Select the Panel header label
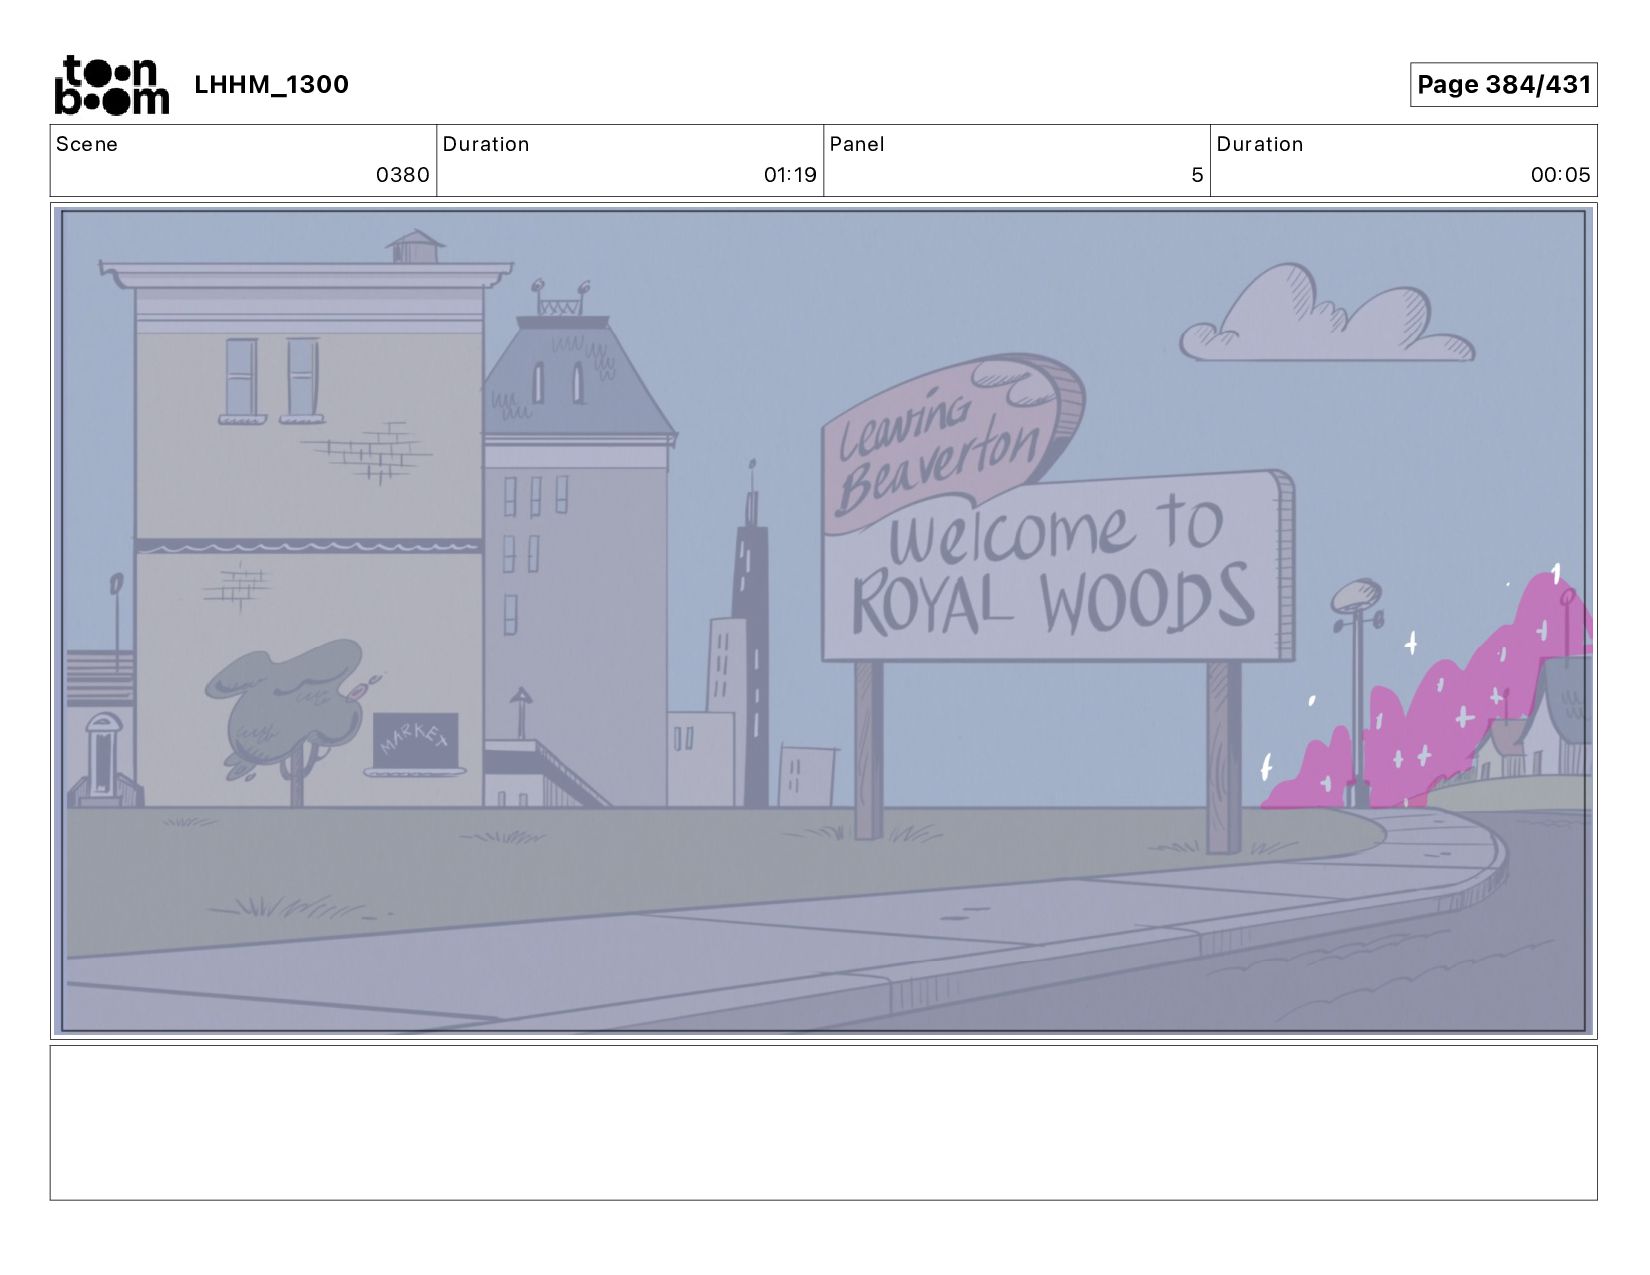Image resolution: width=1650 pixels, height=1275 pixels. tap(857, 144)
